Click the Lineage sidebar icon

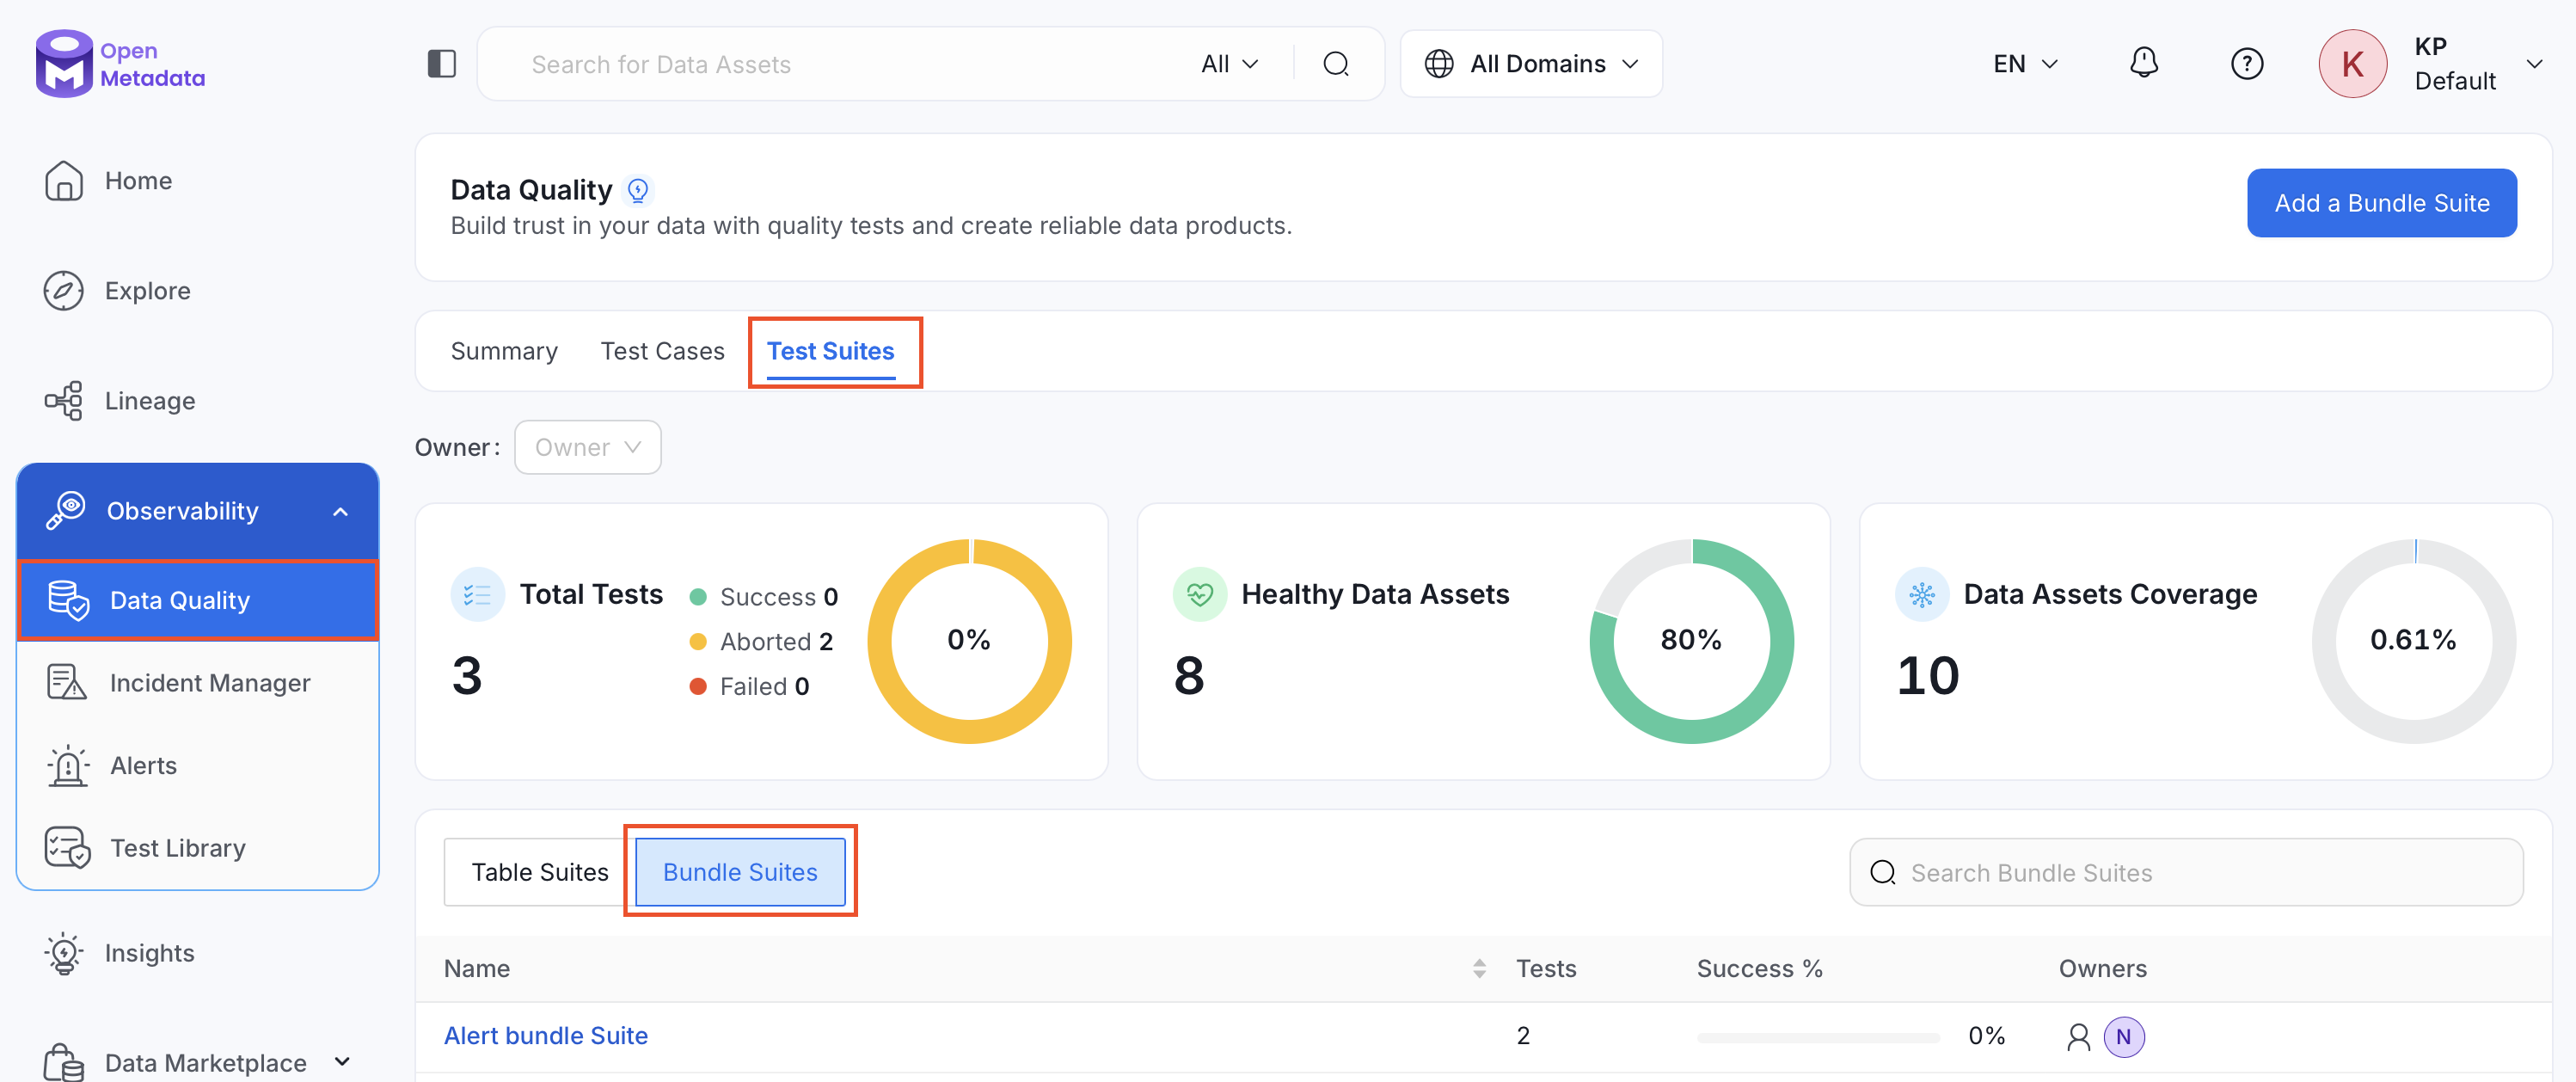click(x=63, y=401)
